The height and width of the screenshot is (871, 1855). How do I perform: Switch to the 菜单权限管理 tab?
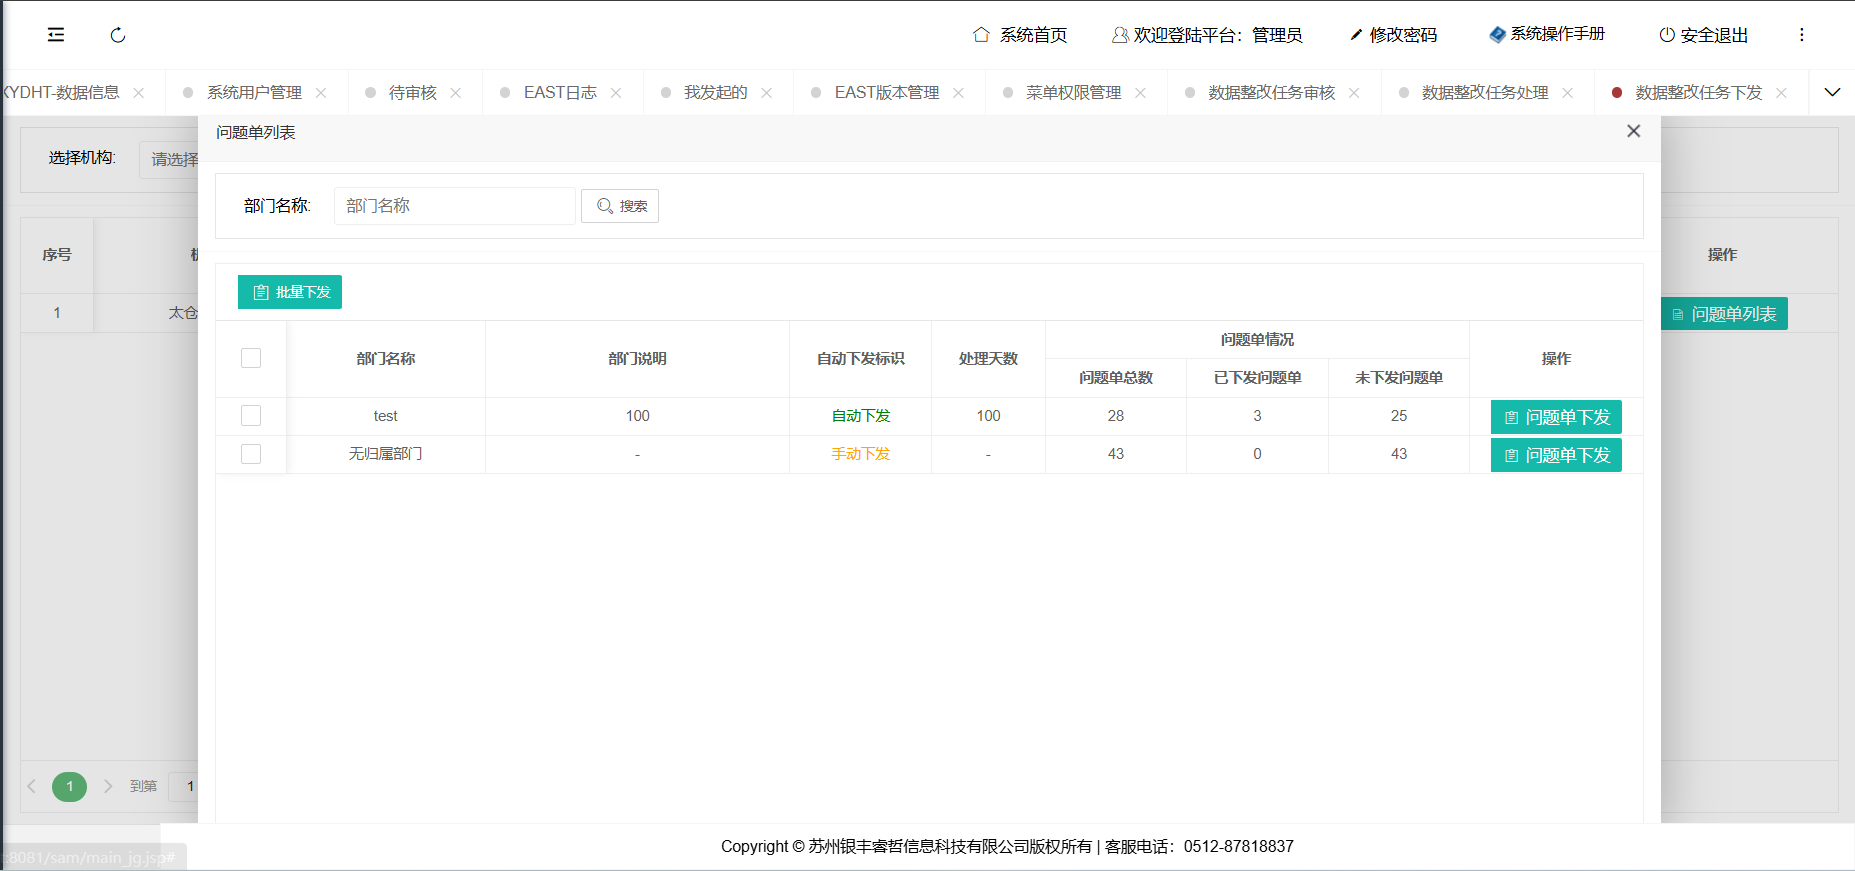(1073, 93)
